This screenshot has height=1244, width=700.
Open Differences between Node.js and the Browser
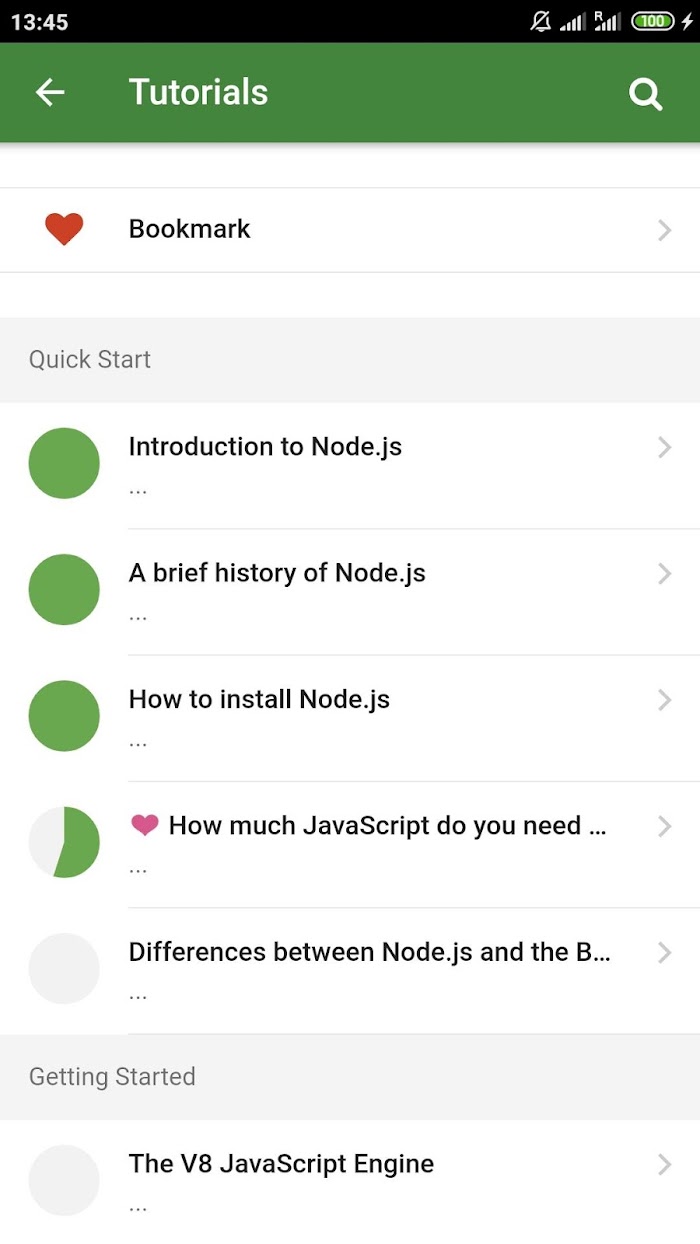(x=350, y=971)
